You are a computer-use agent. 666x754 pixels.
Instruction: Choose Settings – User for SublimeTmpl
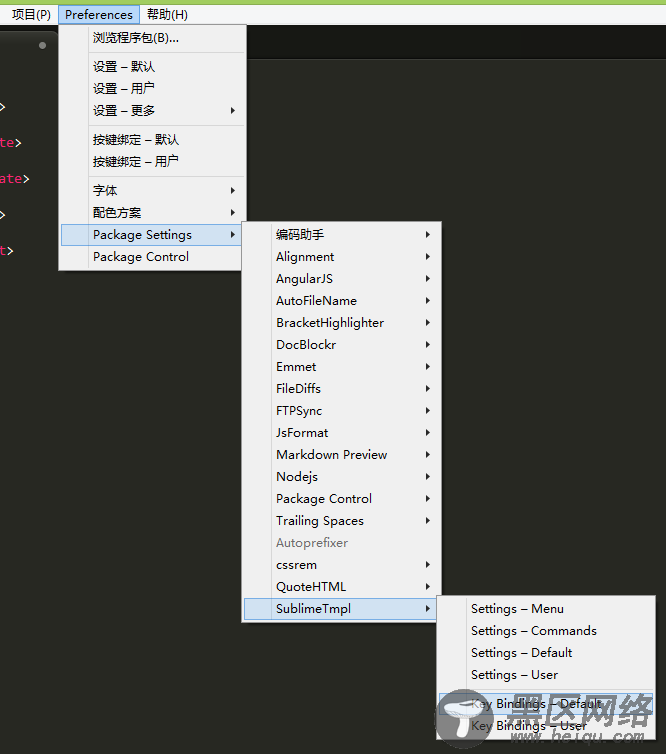pyautogui.click(x=546, y=675)
